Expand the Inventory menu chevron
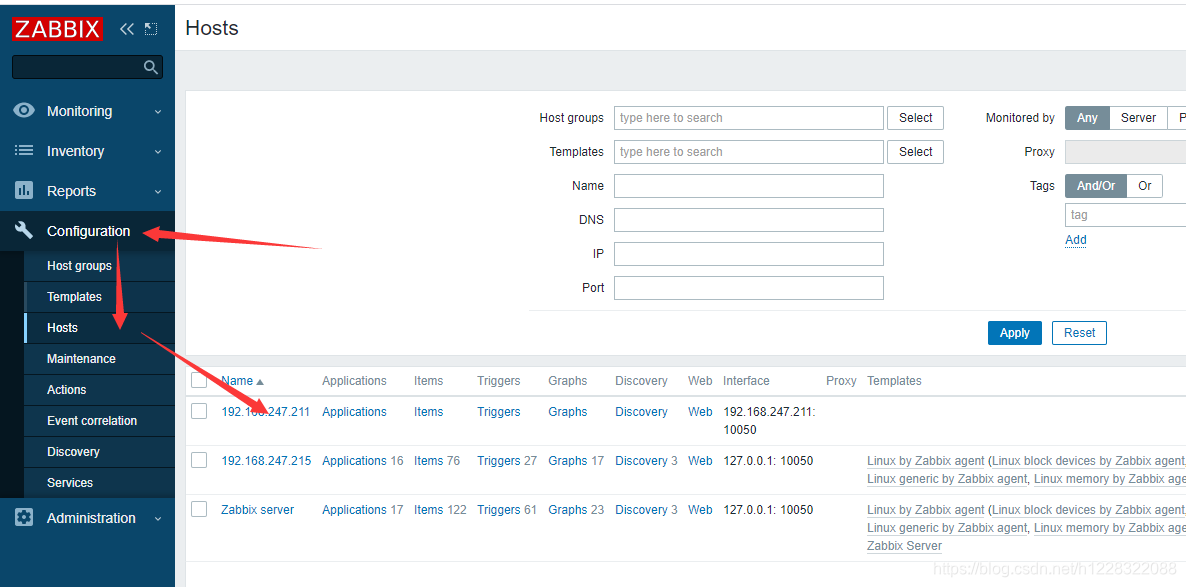1186x587 pixels. click(157, 152)
